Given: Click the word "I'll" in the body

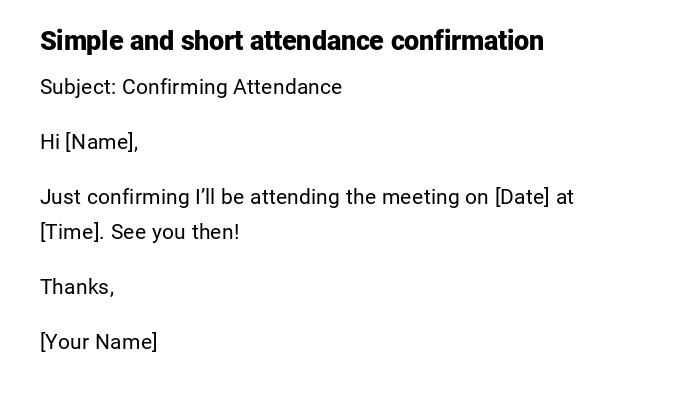Looking at the screenshot, I should [205, 197].
